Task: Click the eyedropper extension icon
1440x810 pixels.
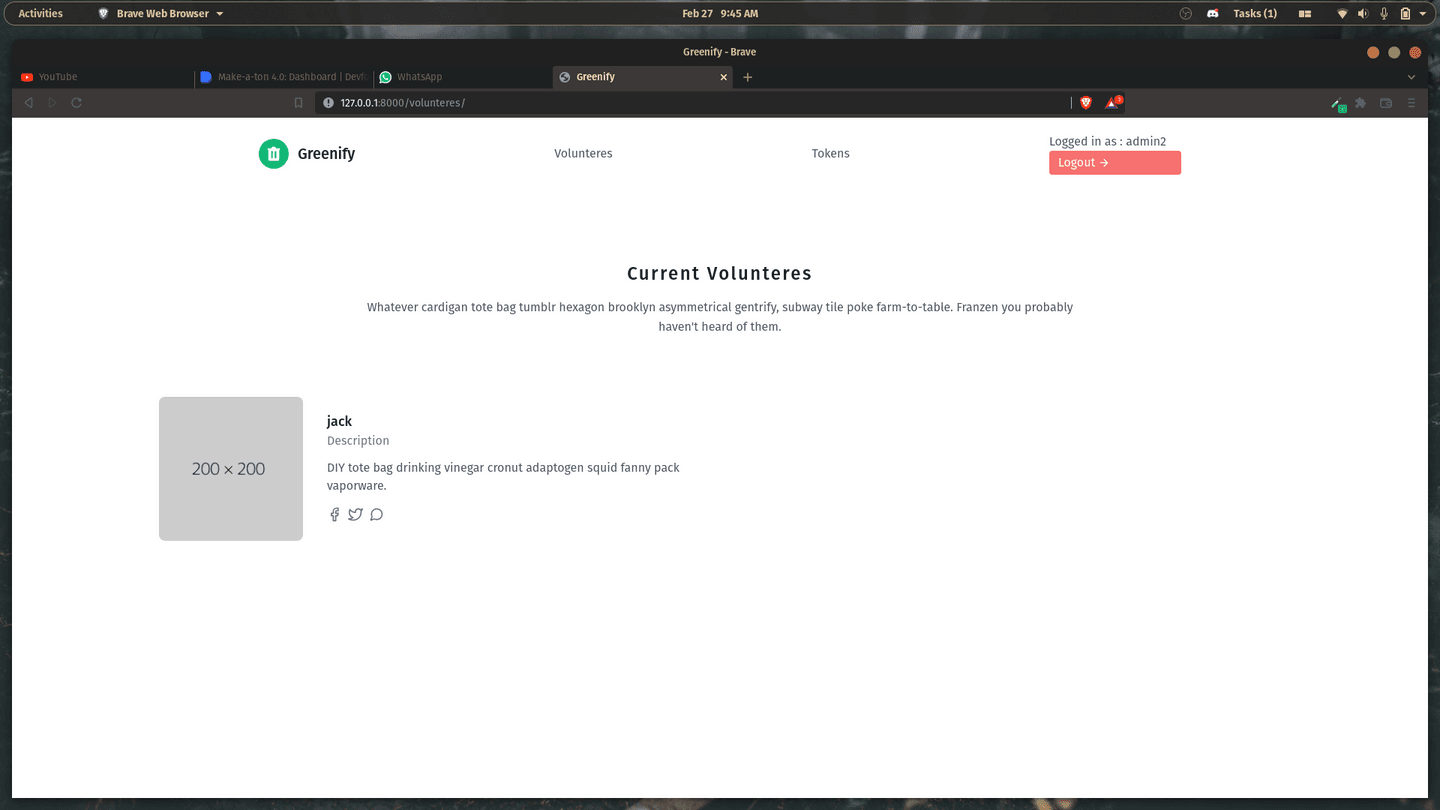Action: [1338, 104]
